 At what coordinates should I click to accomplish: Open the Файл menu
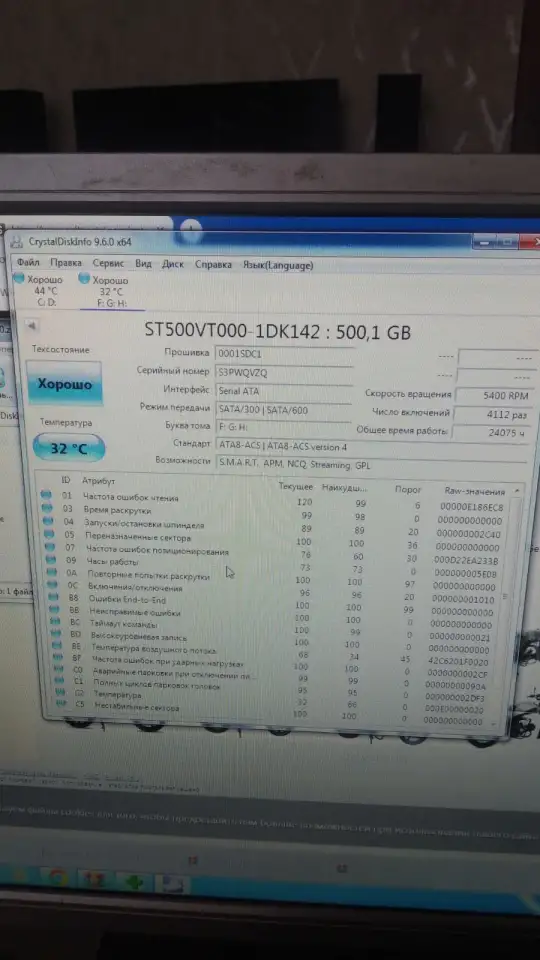point(28,263)
